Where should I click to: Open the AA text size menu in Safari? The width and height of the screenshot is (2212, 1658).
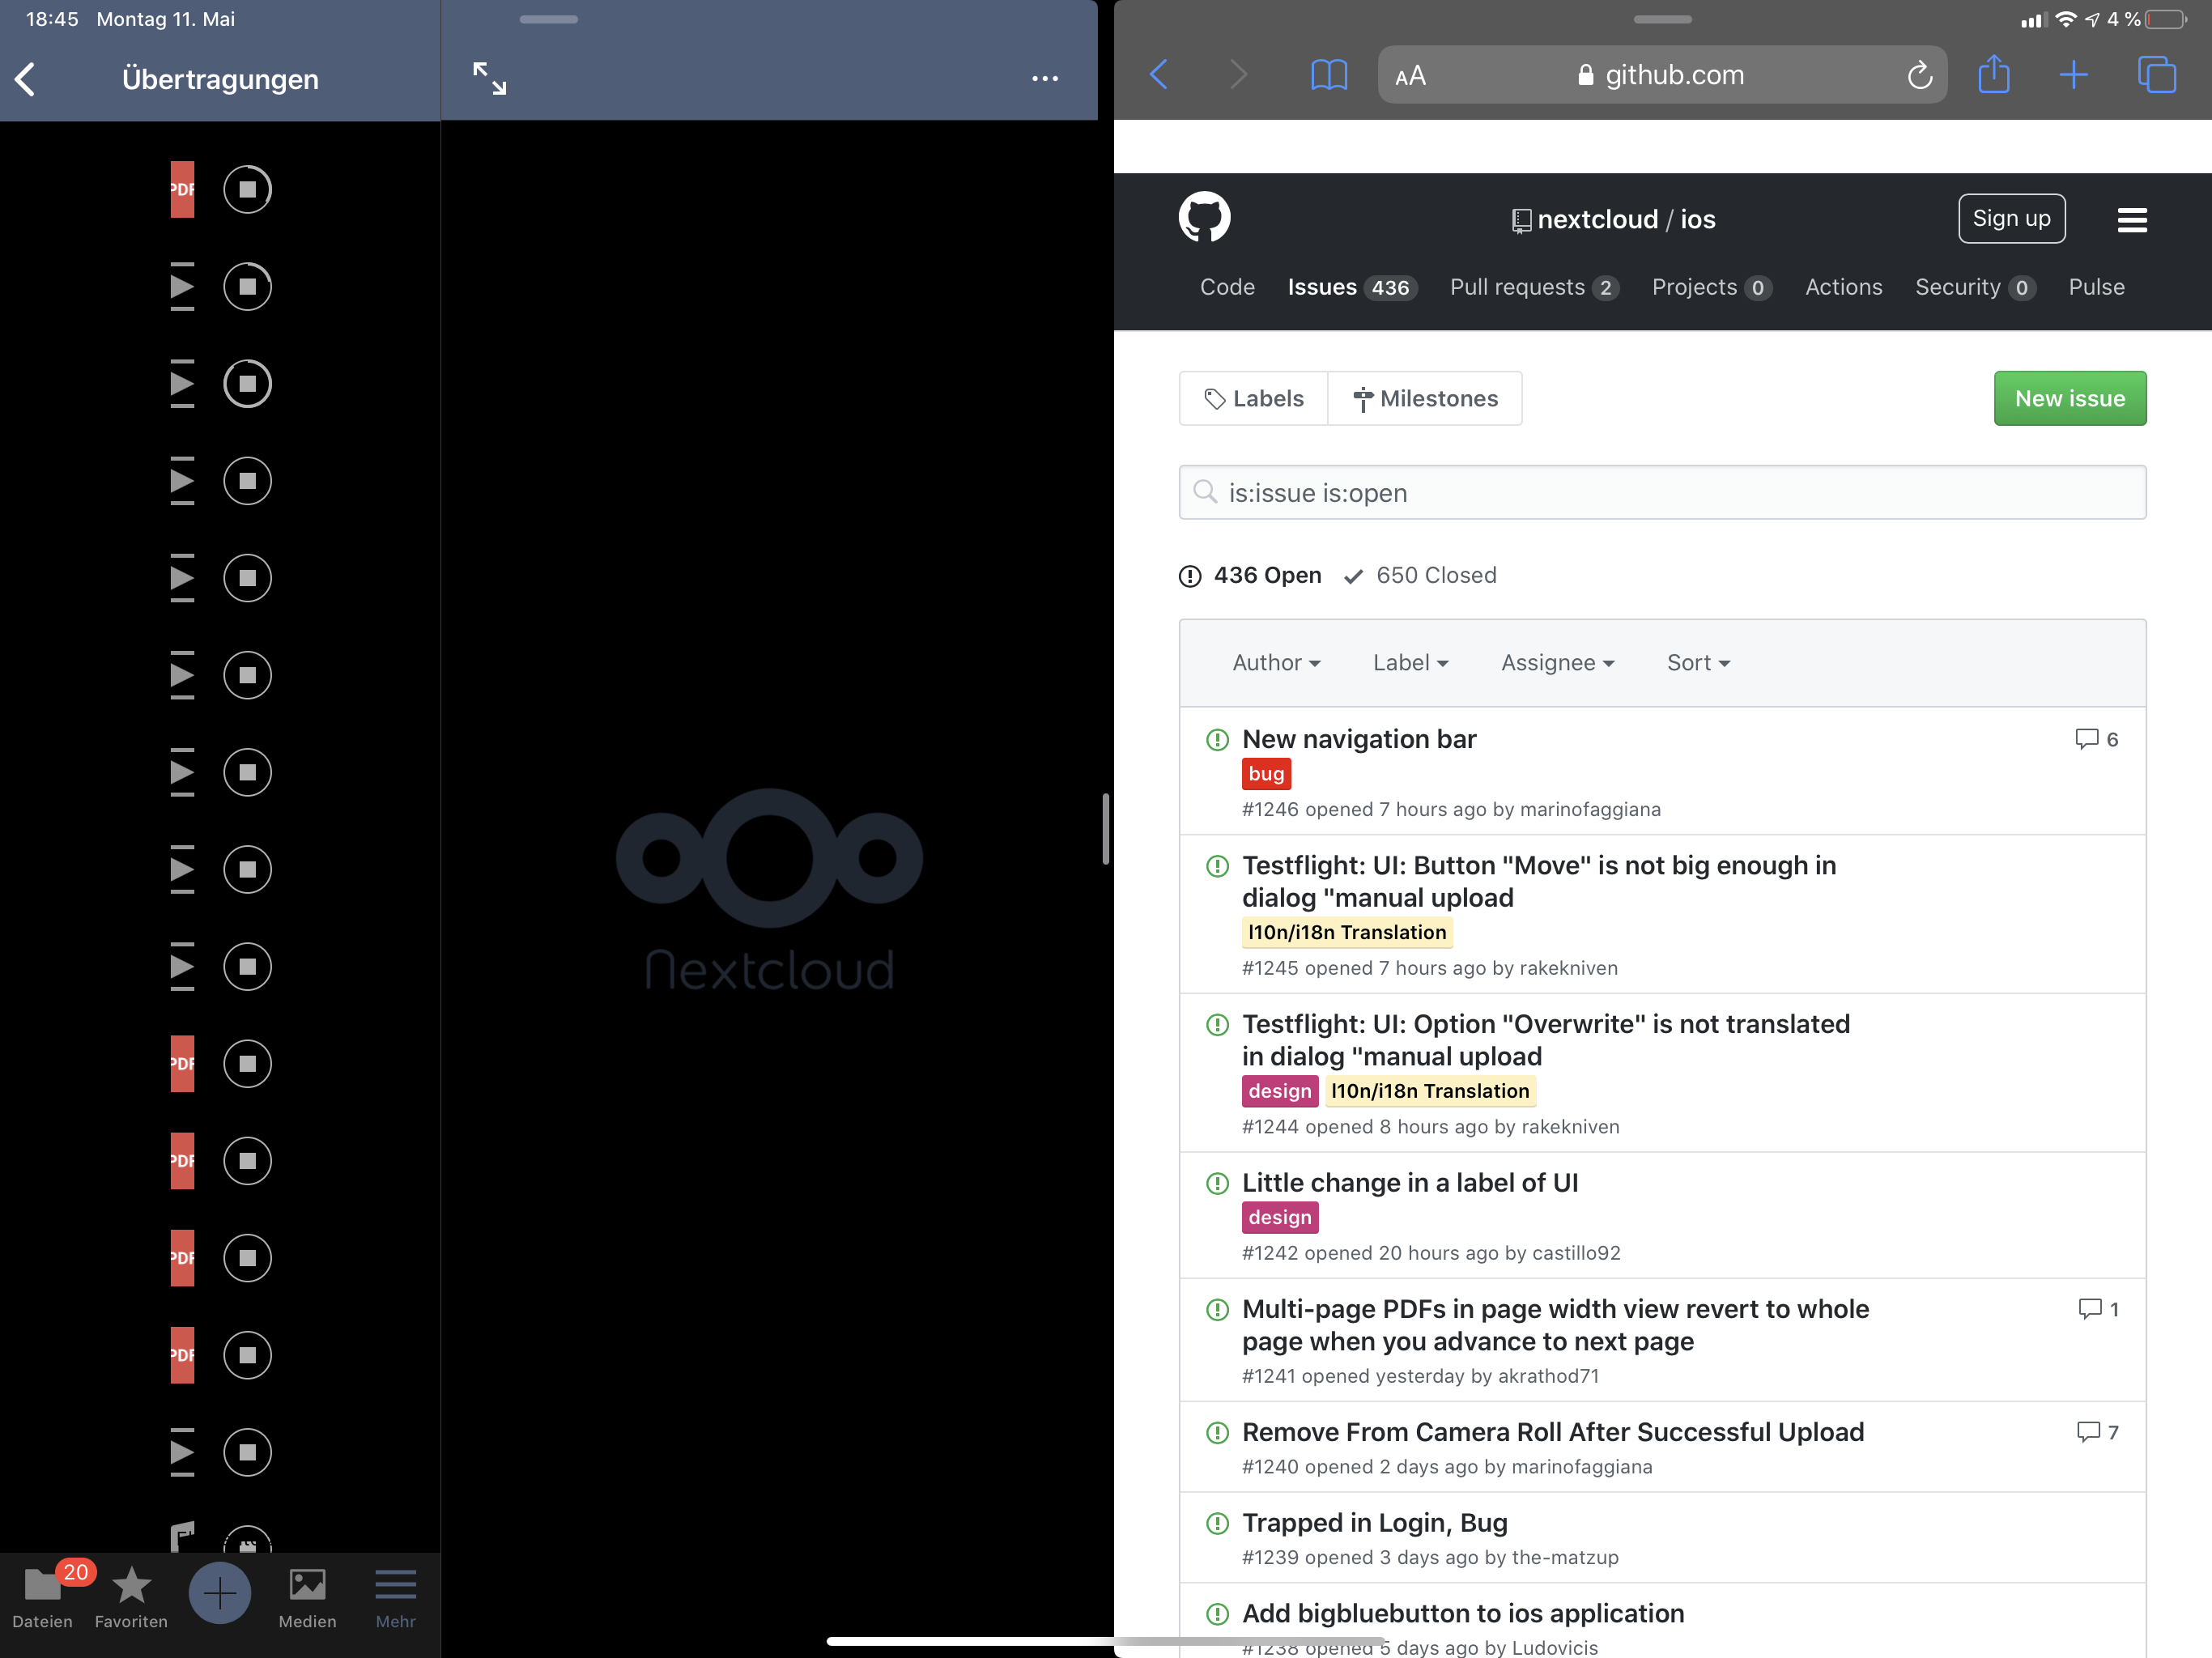coord(1410,76)
